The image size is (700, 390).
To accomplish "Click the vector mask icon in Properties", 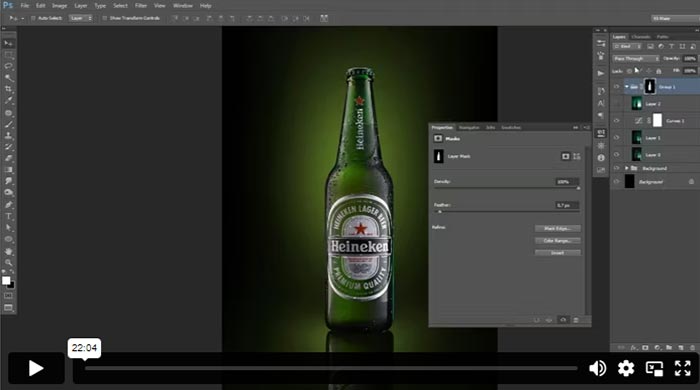I will click(x=577, y=156).
